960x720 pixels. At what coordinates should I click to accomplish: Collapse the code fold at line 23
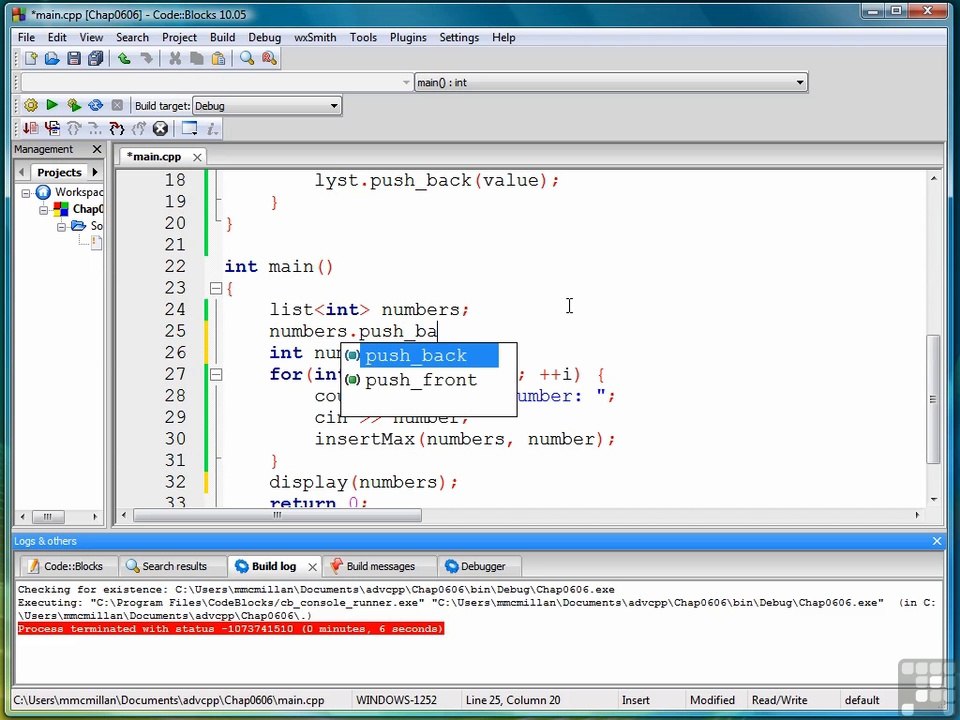click(216, 288)
